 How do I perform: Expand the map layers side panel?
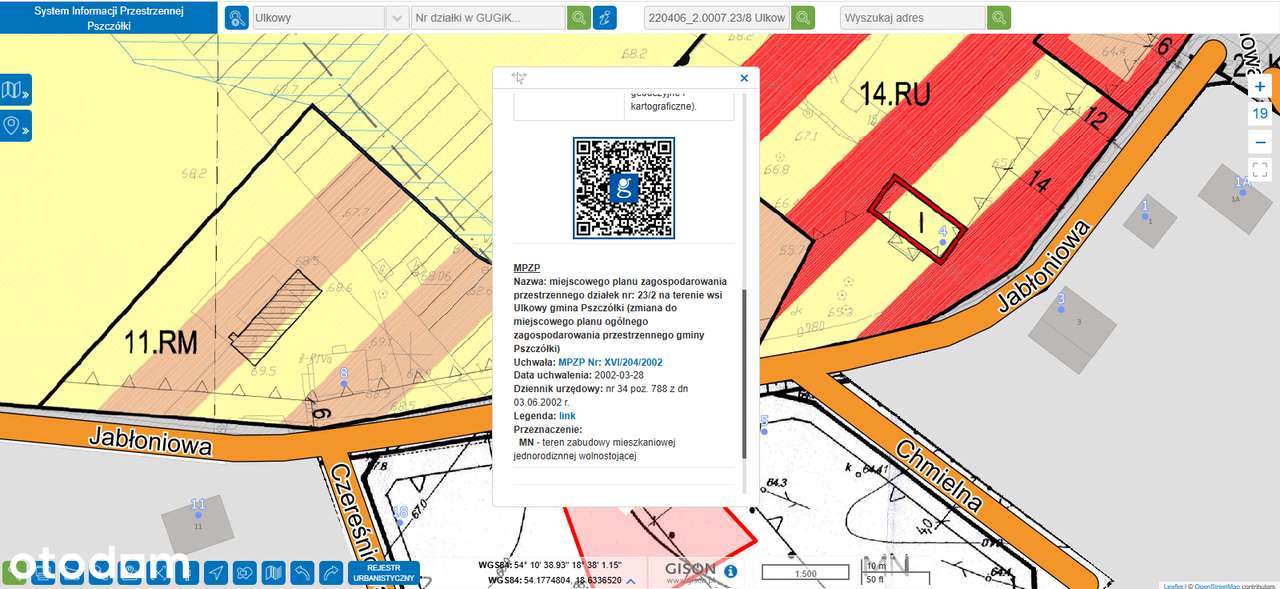pos(15,91)
